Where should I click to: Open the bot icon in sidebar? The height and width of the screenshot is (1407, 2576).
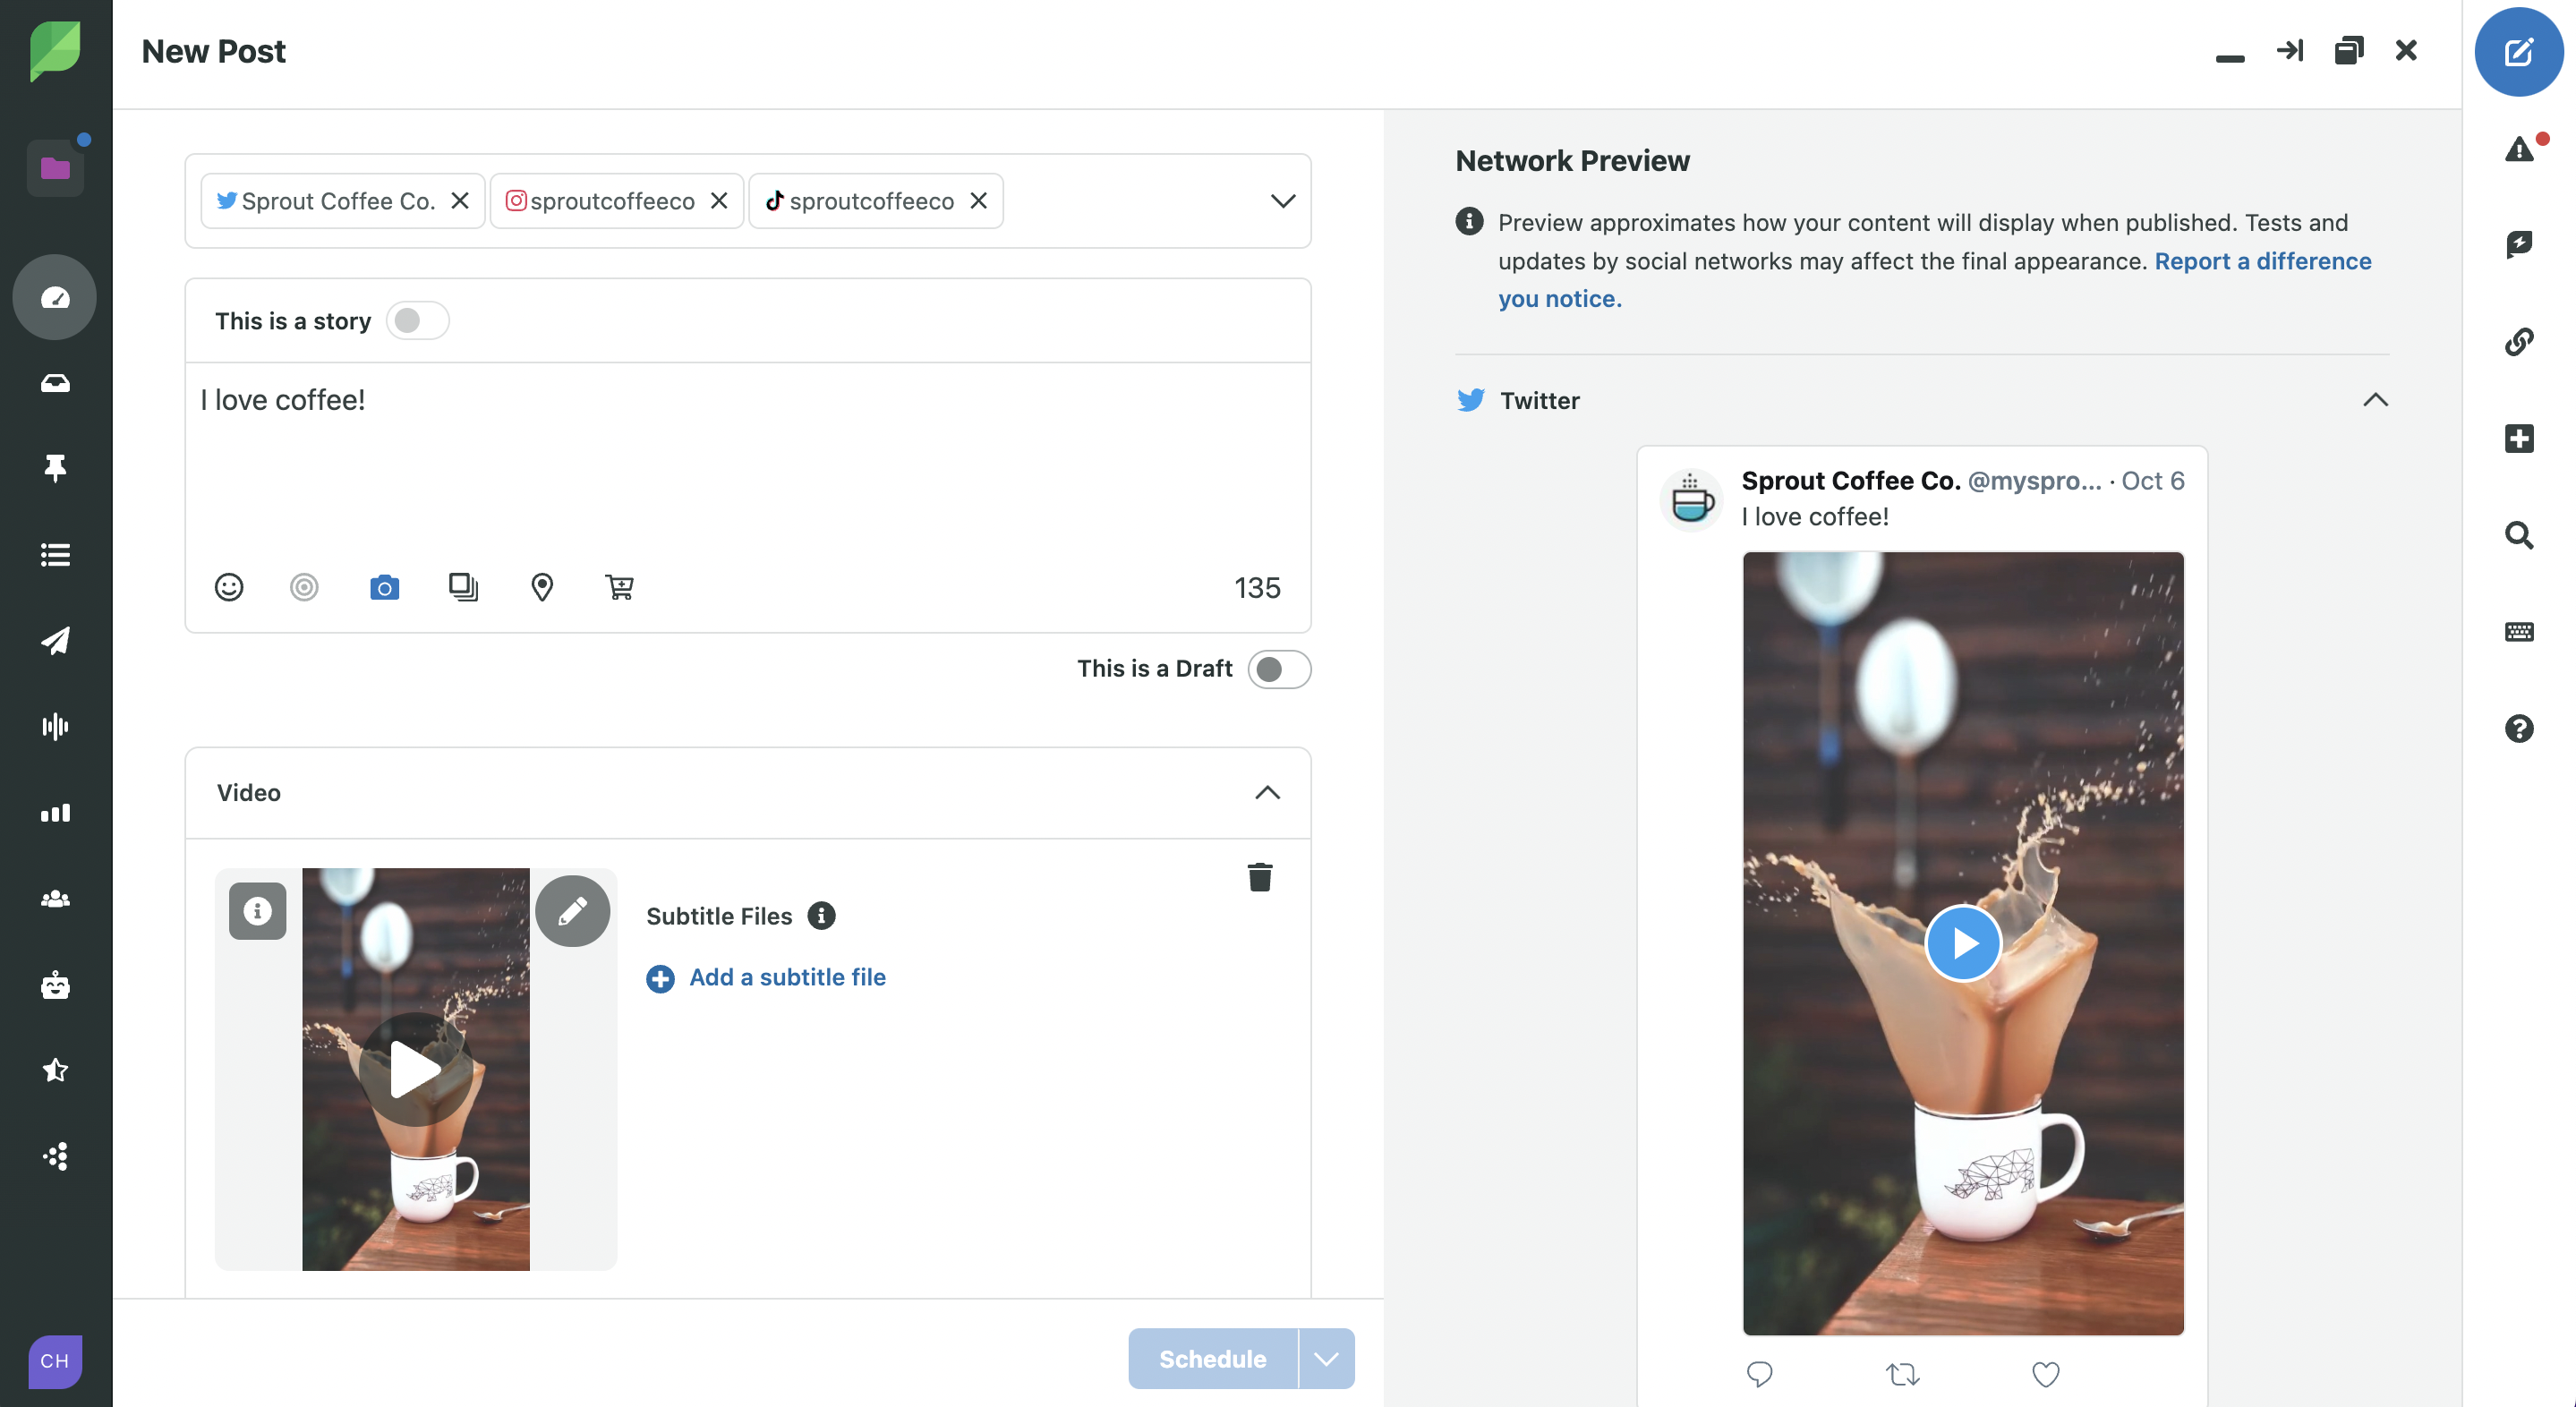[55, 985]
